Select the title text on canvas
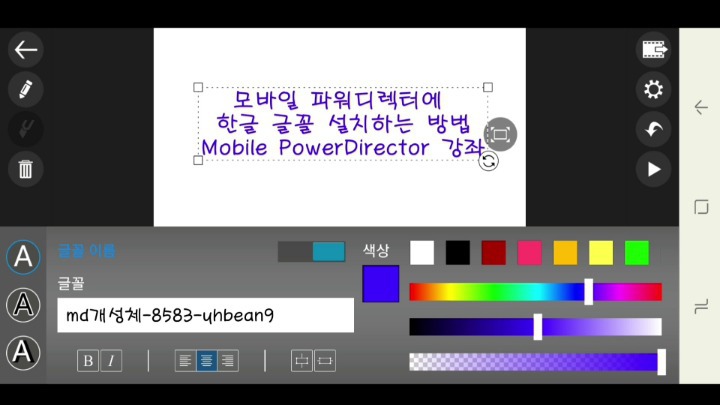Image resolution: width=720 pixels, height=405 pixels. 343,124
